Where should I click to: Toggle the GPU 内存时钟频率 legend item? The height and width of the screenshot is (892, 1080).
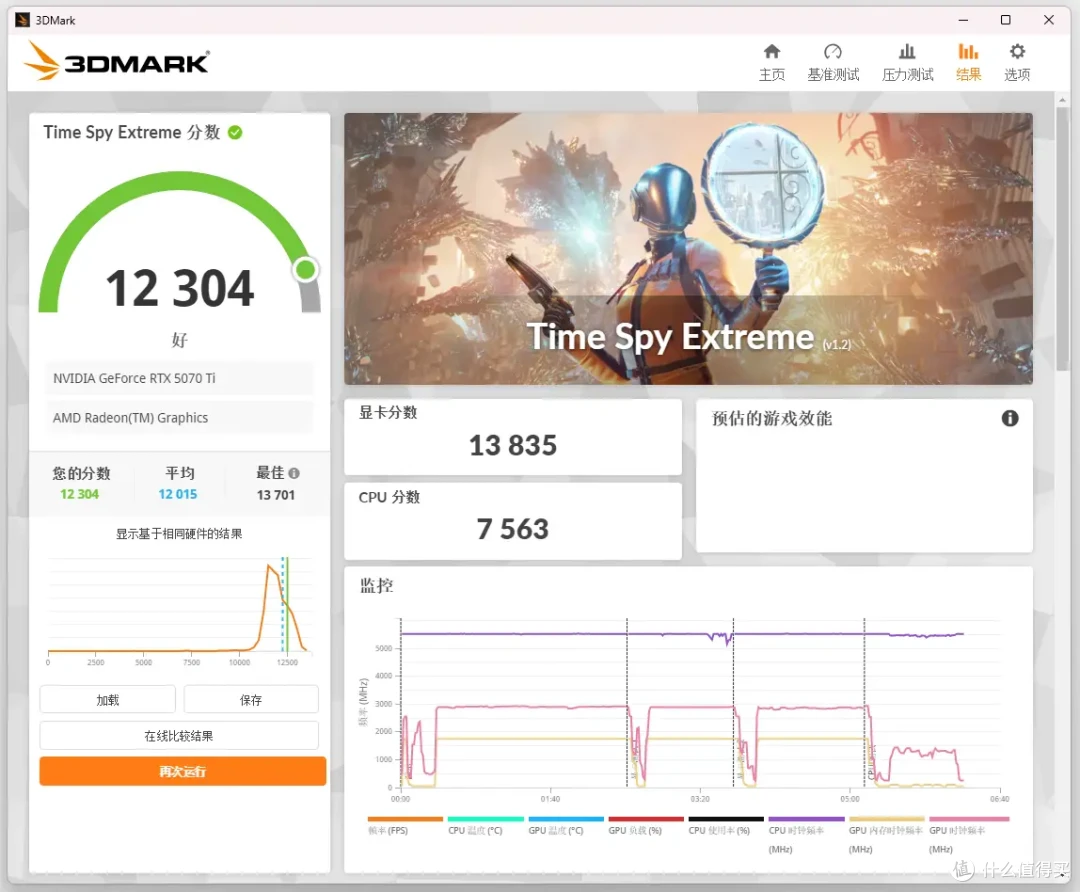pyautogui.click(x=886, y=835)
